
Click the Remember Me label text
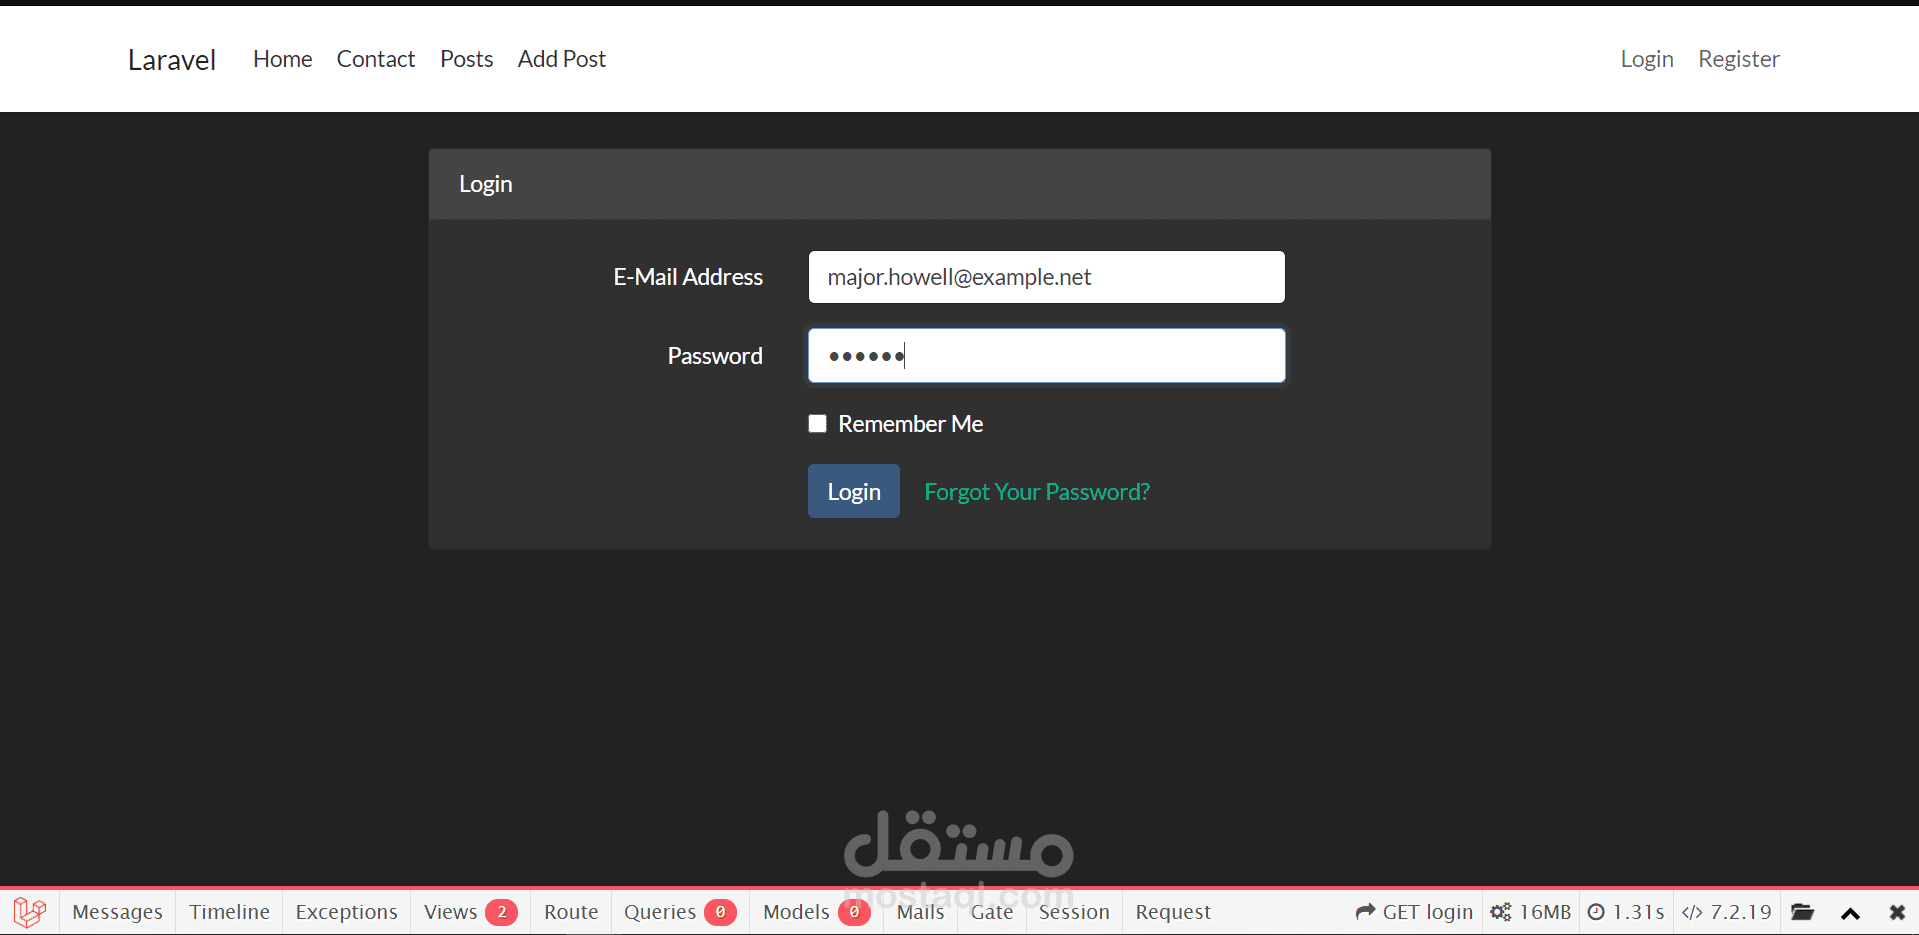[x=911, y=424]
